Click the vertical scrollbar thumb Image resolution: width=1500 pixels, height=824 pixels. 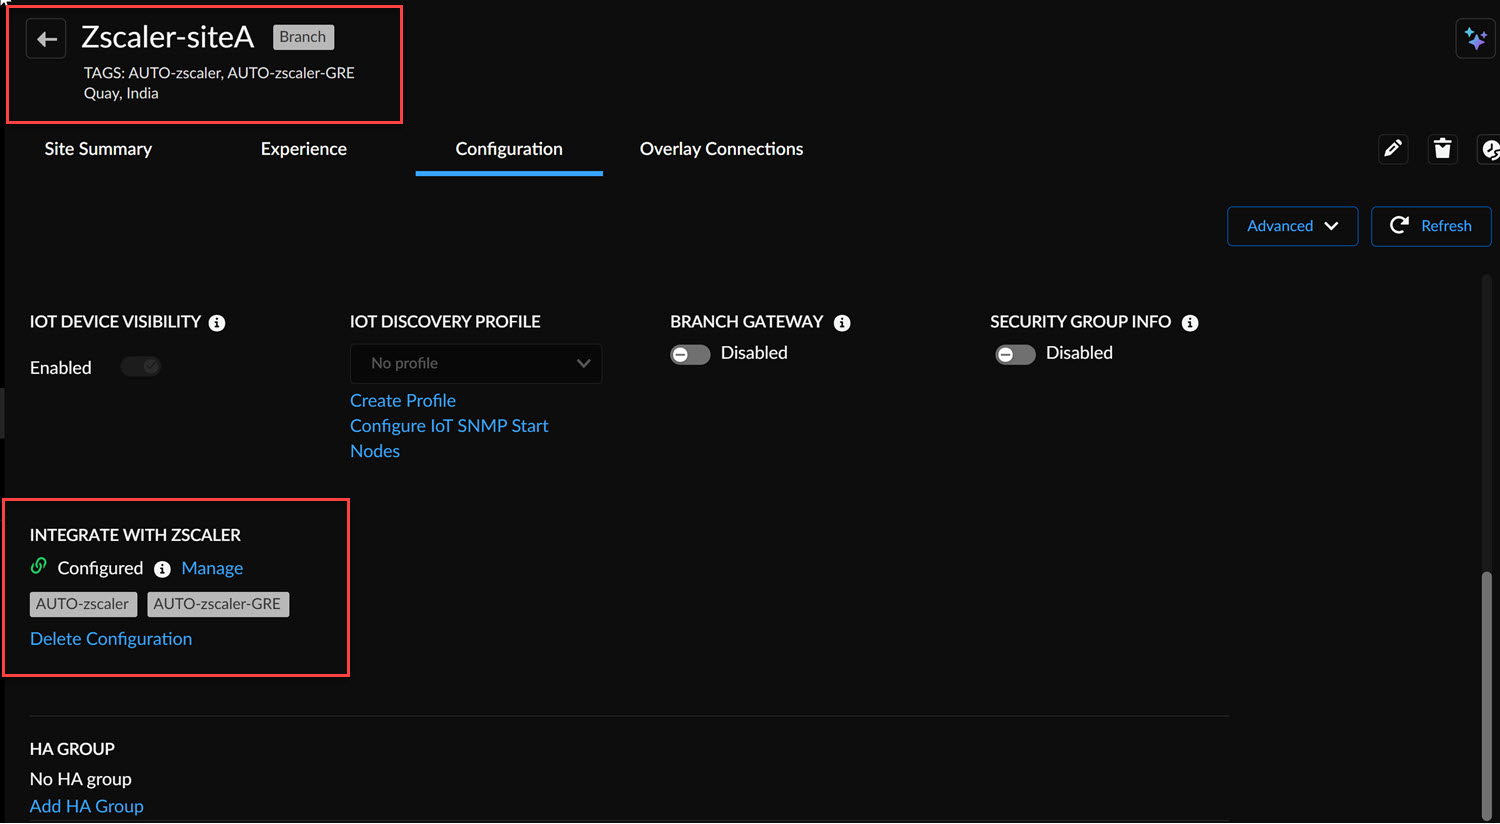tap(1487, 690)
